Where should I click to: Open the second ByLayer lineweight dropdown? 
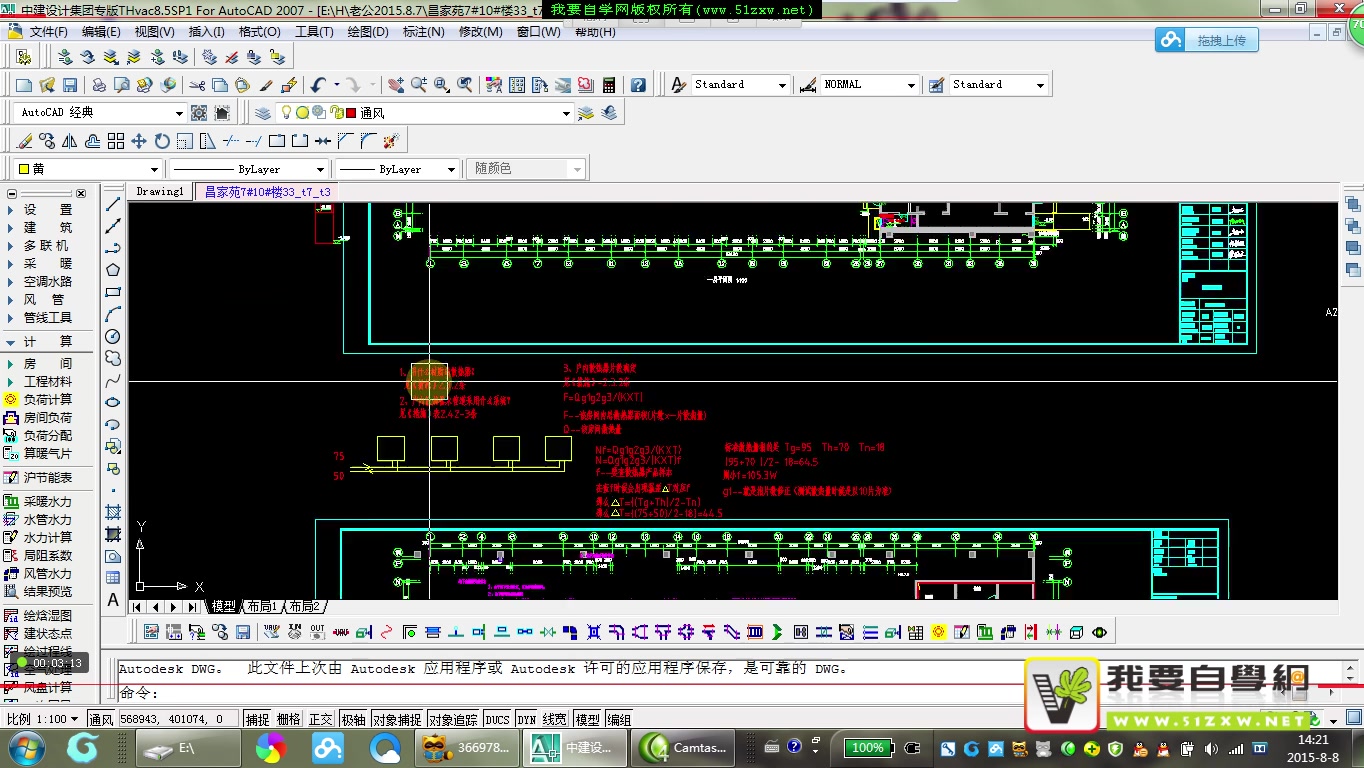(452, 169)
